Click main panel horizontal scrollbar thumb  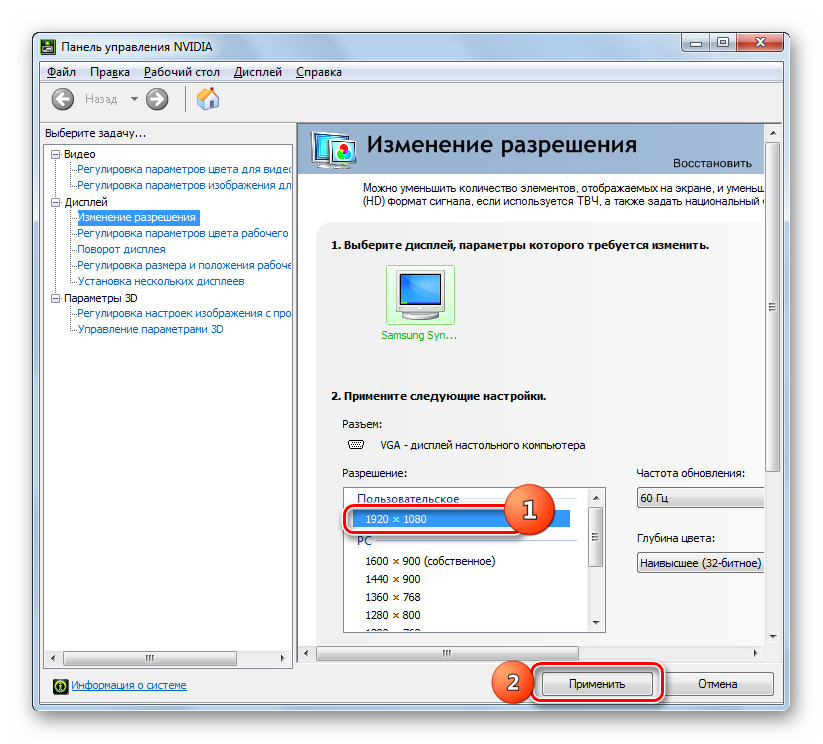click(x=447, y=653)
